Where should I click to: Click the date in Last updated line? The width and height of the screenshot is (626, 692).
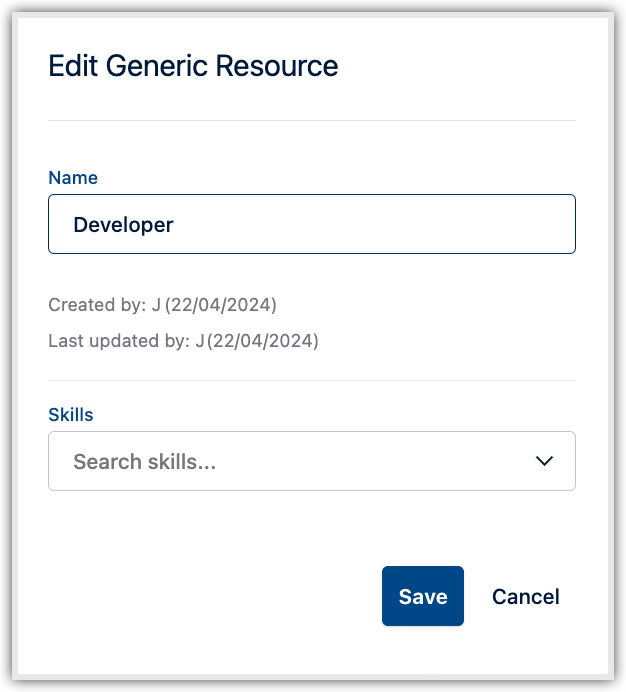[262, 341]
